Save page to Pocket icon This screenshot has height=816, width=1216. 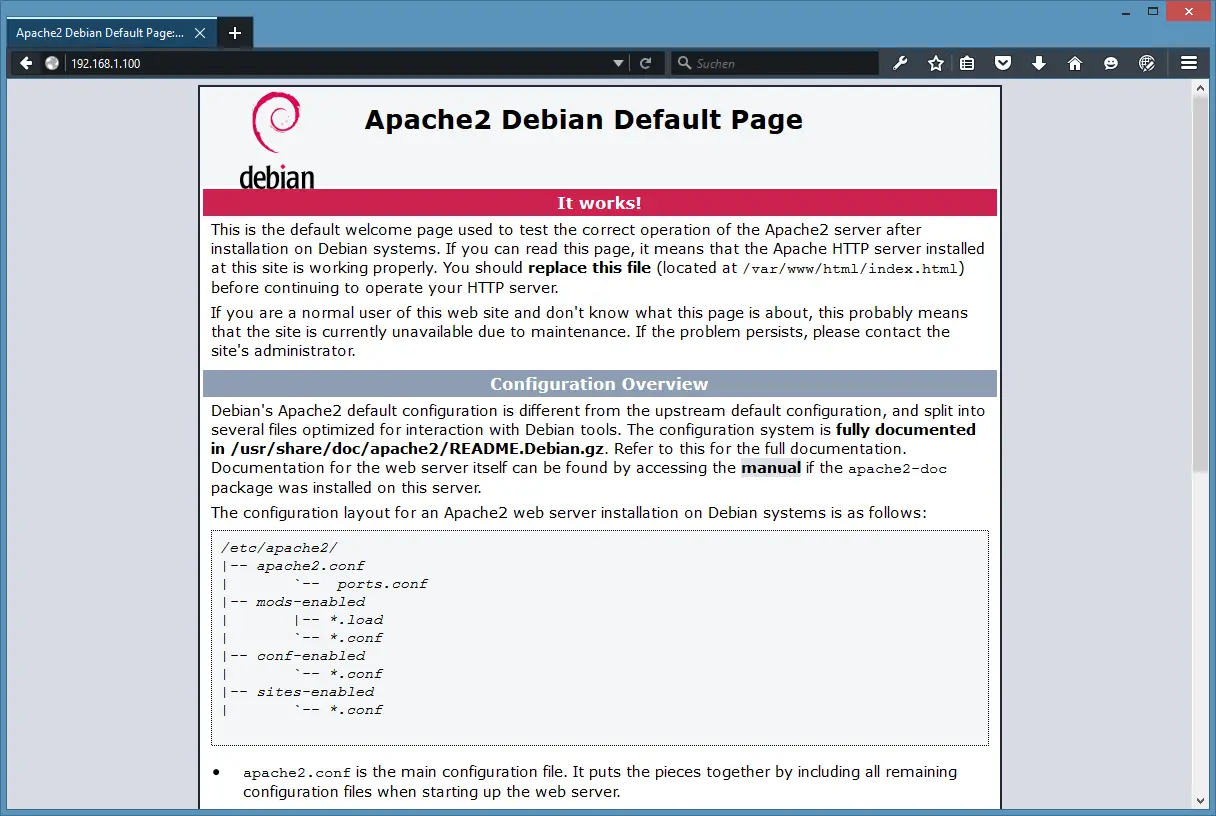coord(1003,63)
